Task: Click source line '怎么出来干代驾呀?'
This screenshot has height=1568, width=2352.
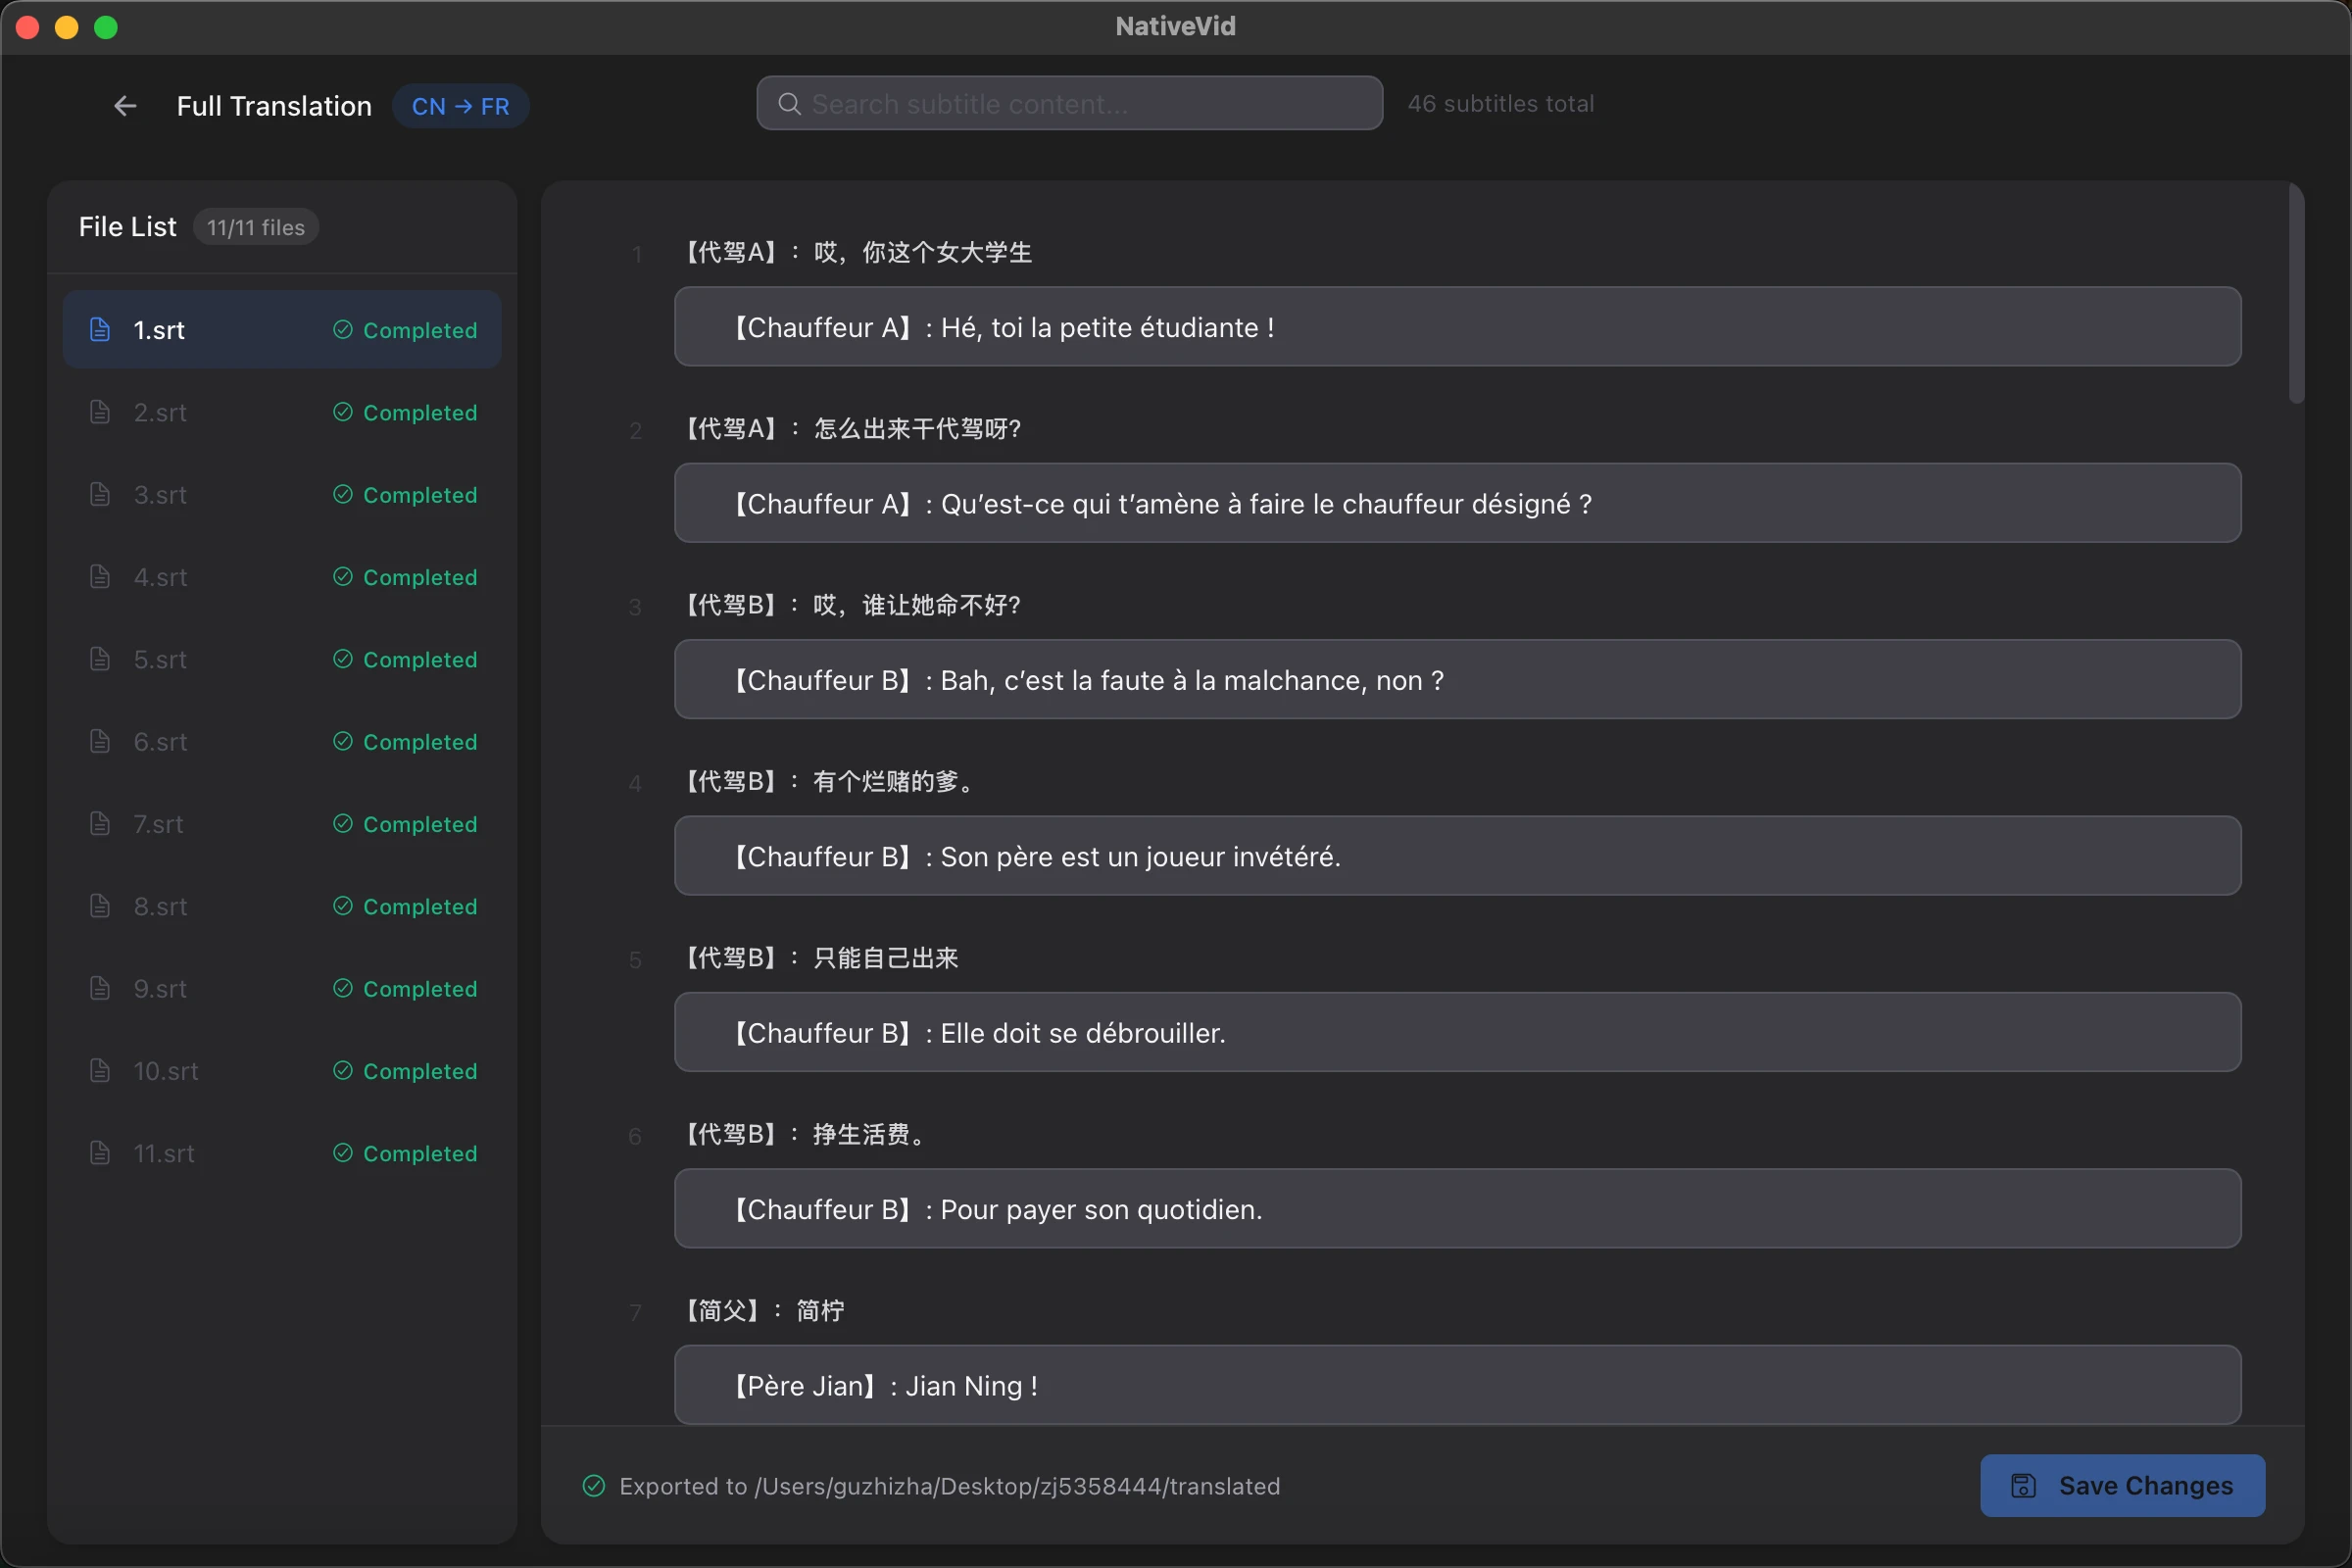Action: click(853, 429)
